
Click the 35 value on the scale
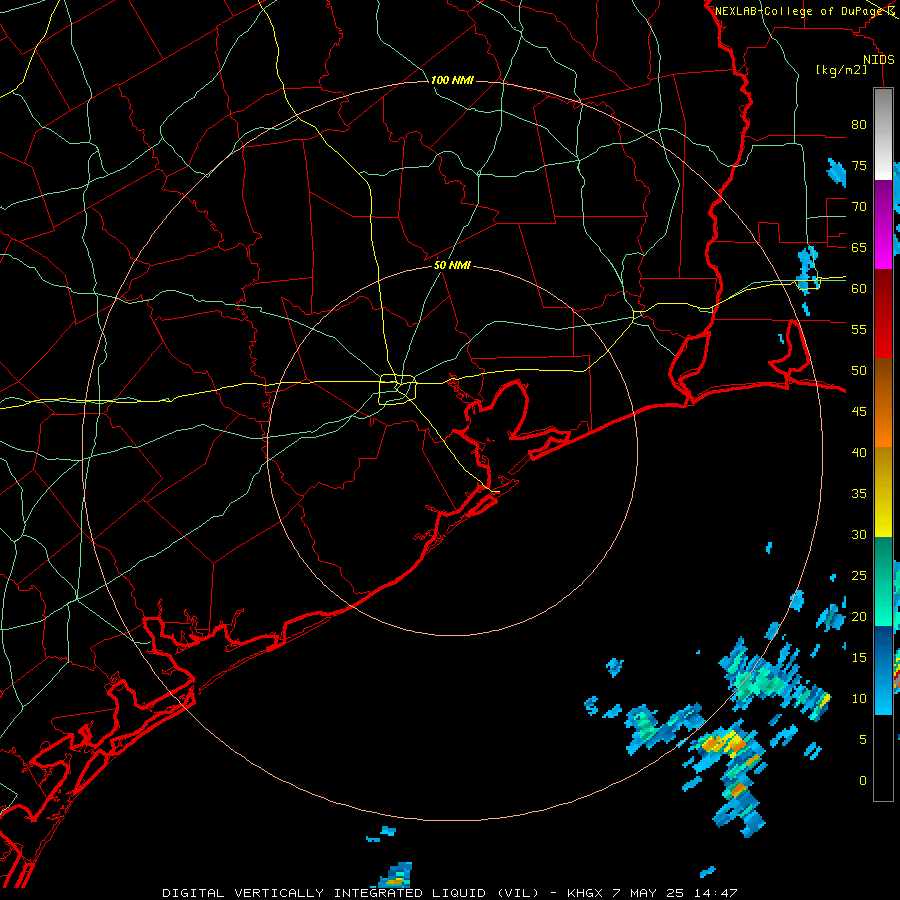tap(859, 494)
